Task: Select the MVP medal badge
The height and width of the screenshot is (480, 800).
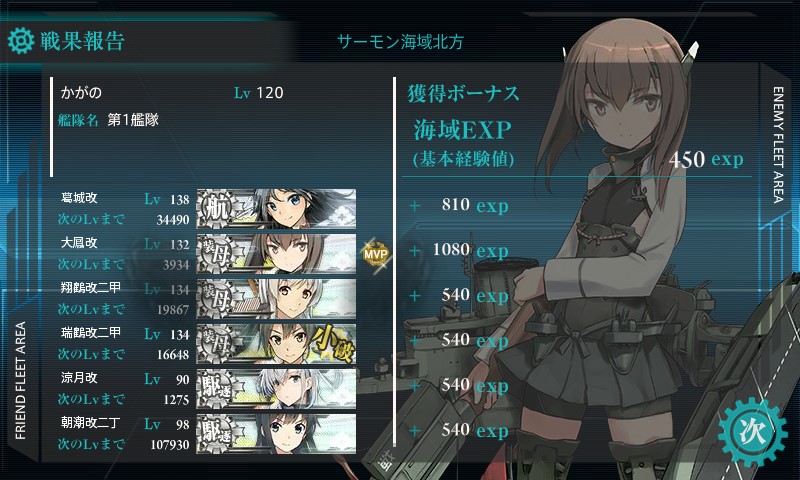Action: click(376, 254)
